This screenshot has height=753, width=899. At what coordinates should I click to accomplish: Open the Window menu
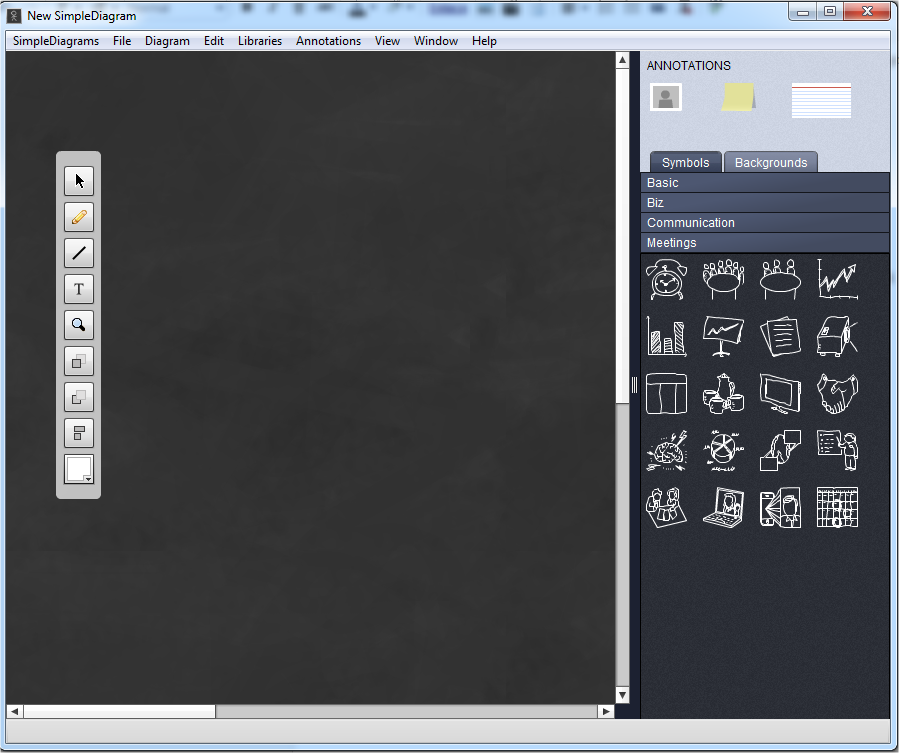[436, 41]
